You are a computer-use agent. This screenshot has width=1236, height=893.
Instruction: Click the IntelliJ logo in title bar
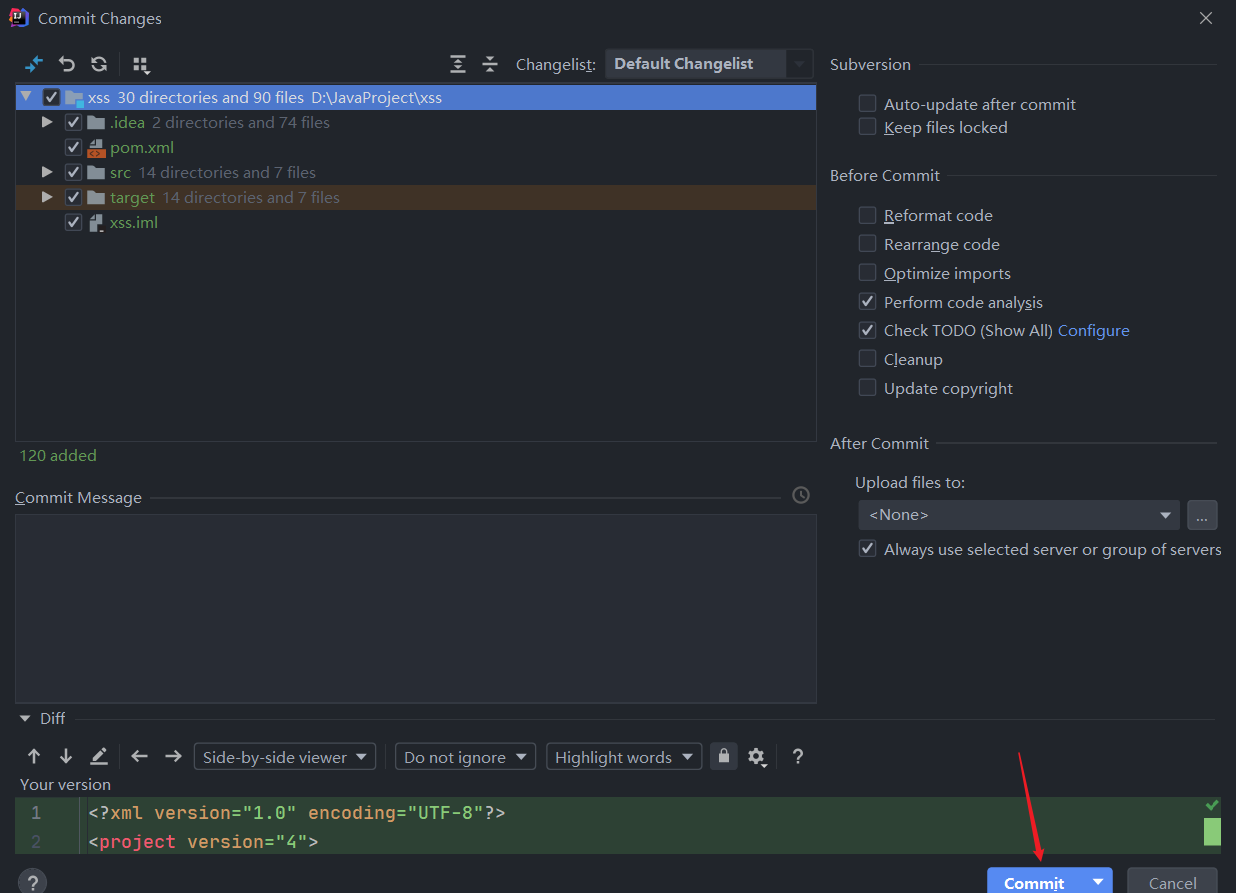tap(18, 18)
